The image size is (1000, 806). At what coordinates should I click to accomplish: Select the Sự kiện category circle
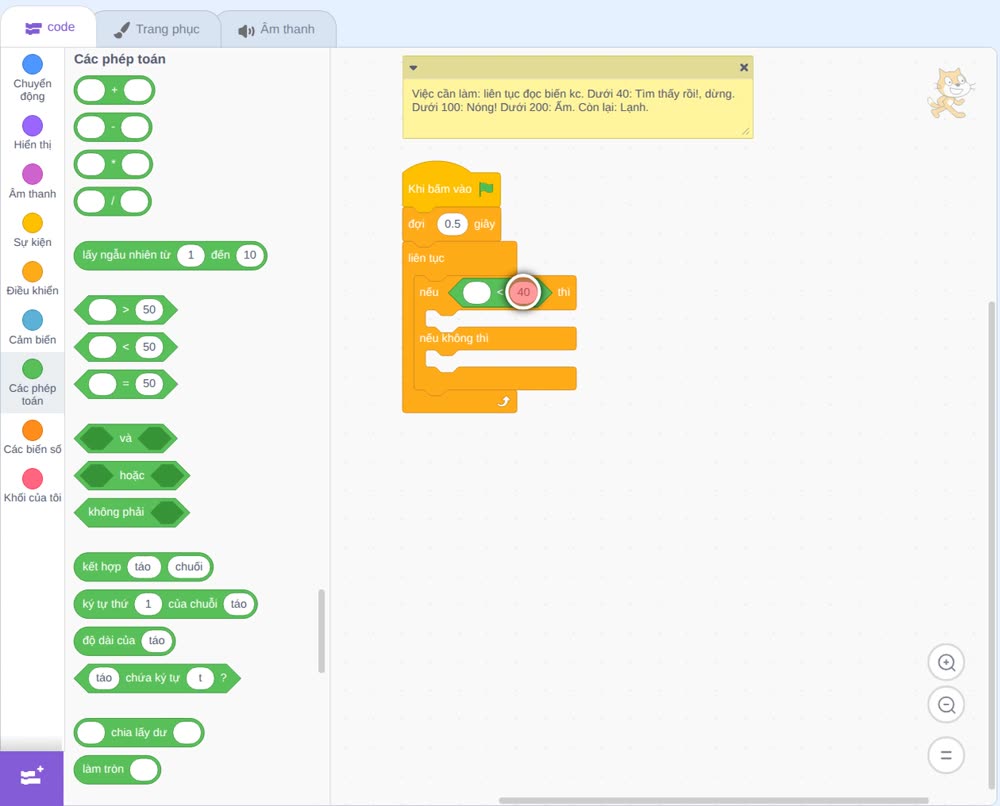tap(33, 223)
